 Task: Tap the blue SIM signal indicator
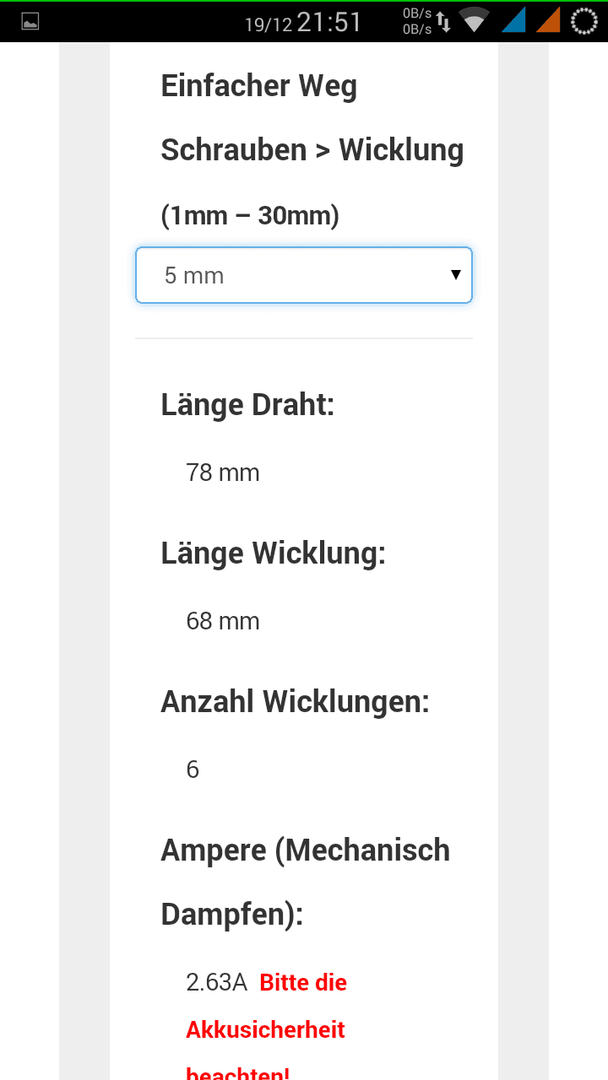point(514,21)
